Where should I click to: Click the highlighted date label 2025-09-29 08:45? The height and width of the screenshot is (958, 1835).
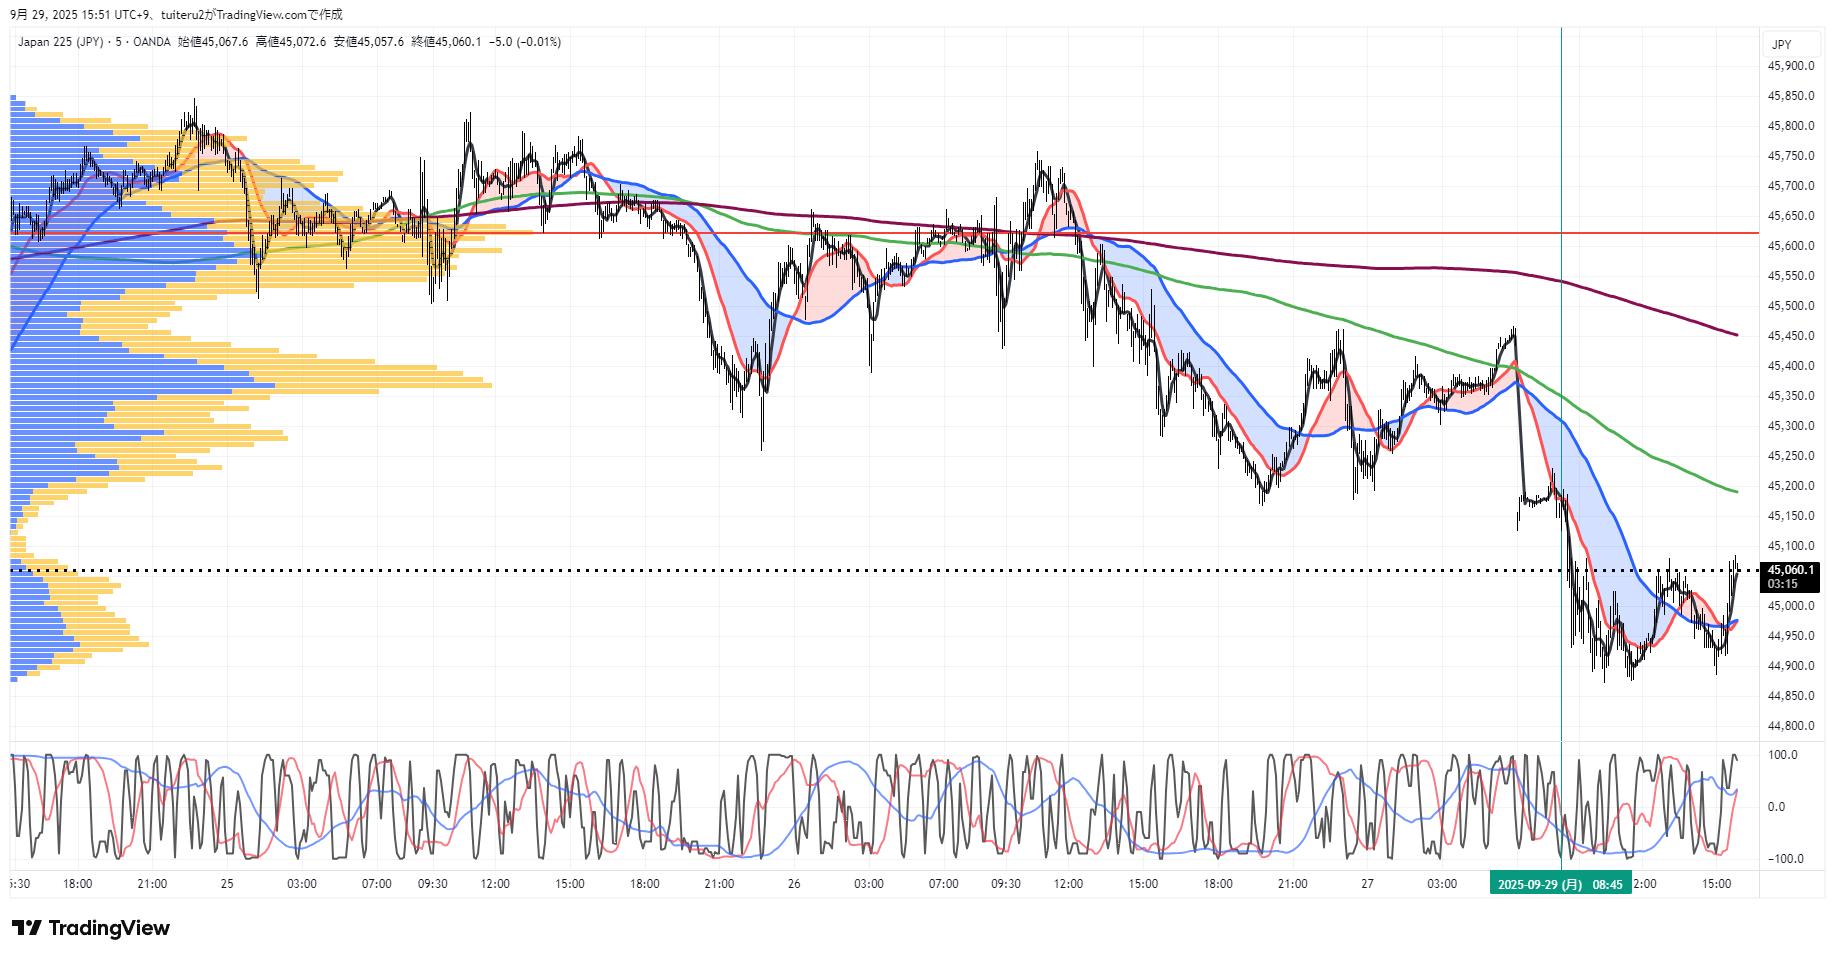pyautogui.click(x=1559, y=884)
